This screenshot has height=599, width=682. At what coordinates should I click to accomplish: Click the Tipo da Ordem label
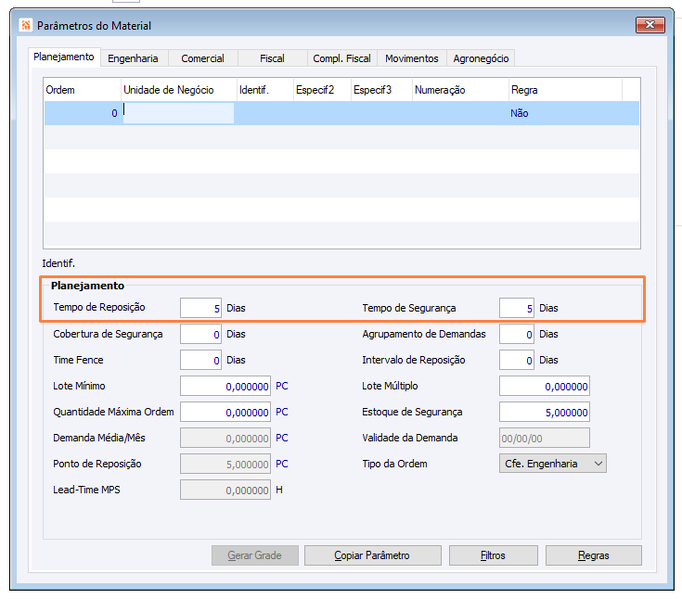[394, 464]
